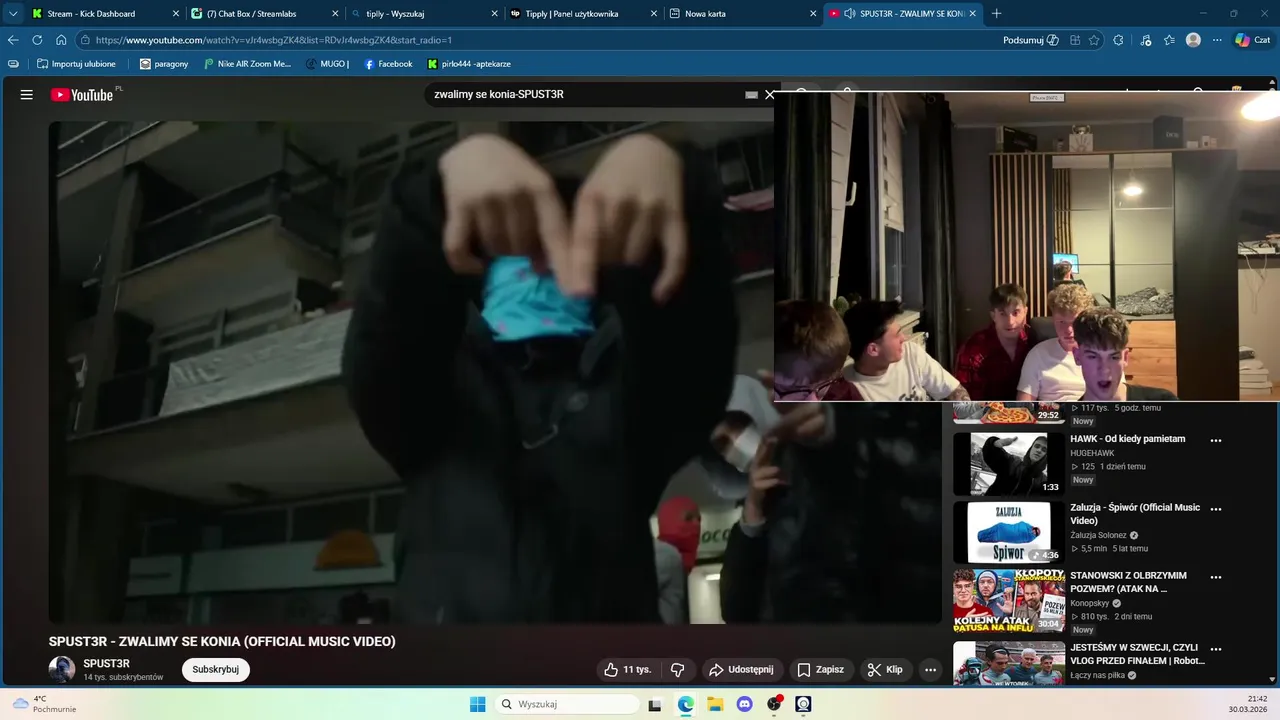
Task: Open the SPUST3R channel name
Action: click(106, 664)
